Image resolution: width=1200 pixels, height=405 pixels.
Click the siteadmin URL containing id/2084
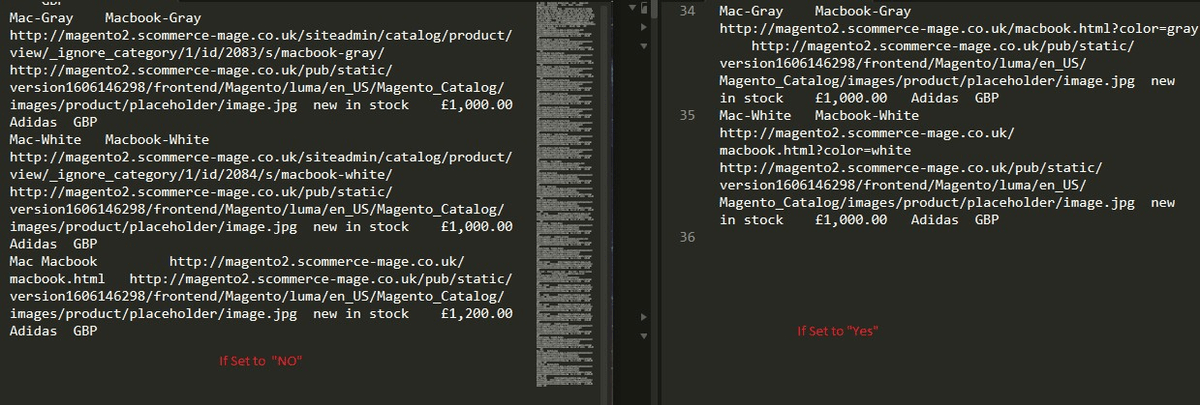(260, 166)
